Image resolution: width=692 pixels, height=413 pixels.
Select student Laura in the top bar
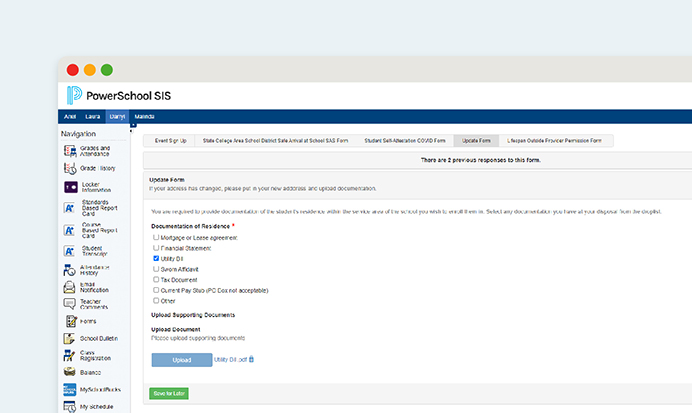coord(92,117)
